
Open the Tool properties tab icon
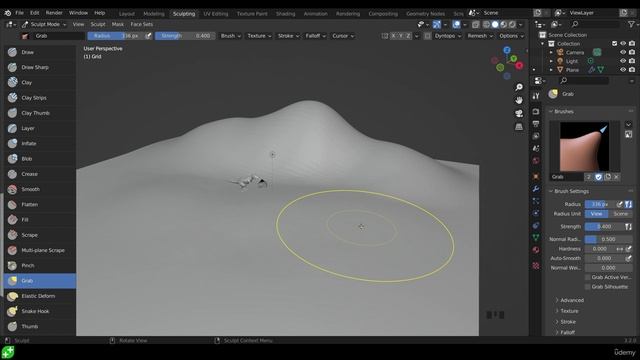click(536, 96)
